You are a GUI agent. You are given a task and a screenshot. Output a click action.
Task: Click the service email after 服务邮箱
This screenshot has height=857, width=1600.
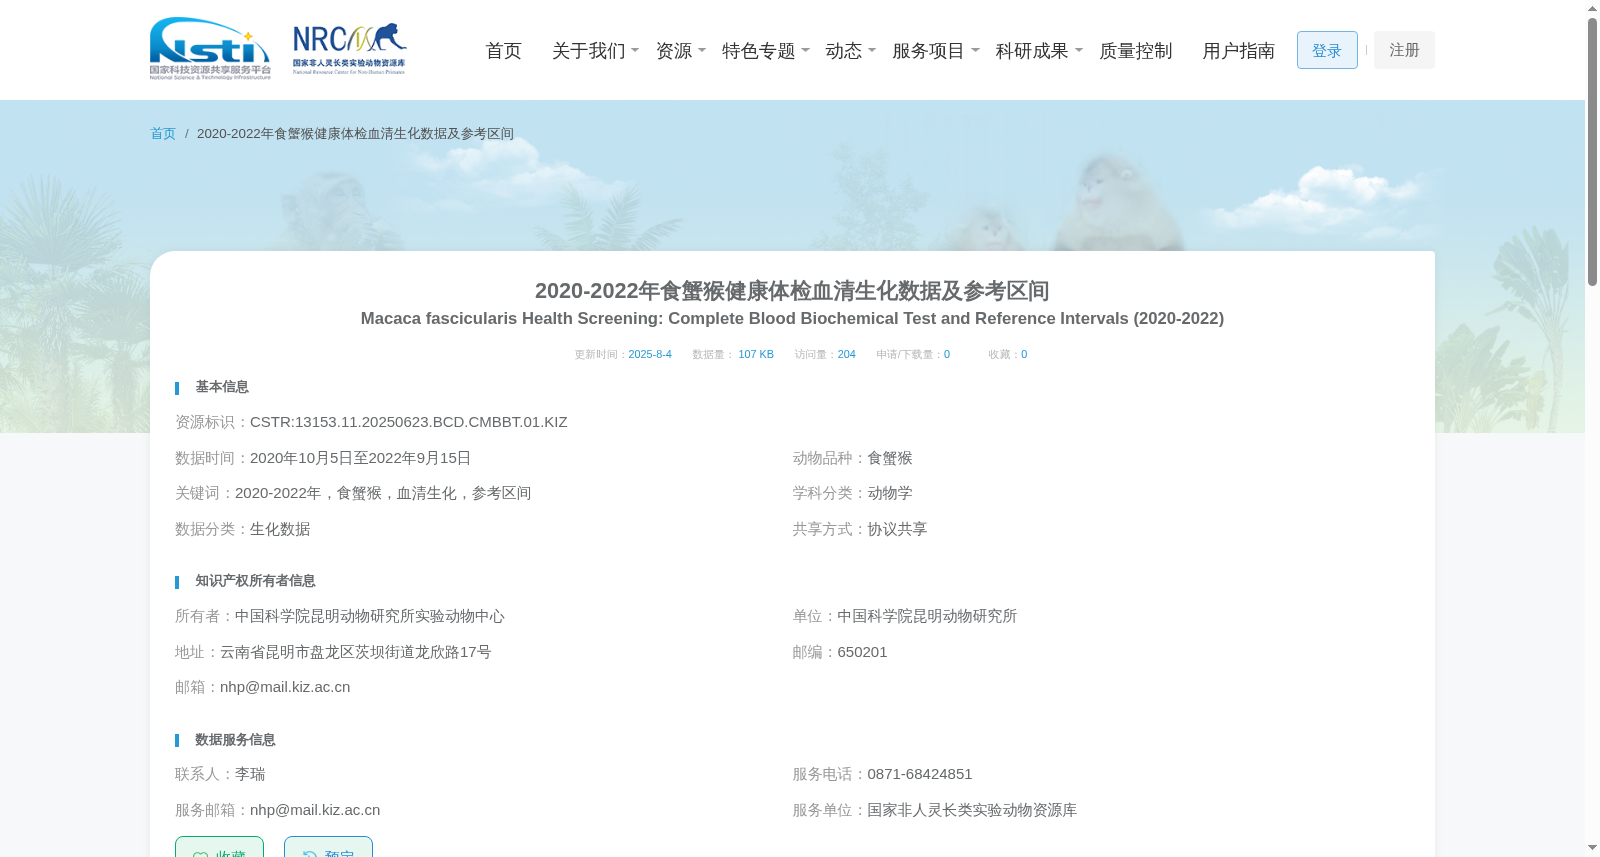315,810
